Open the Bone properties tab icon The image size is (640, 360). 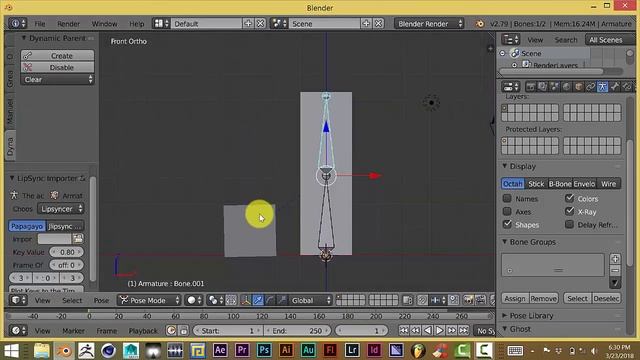click(x=615, y=87)
